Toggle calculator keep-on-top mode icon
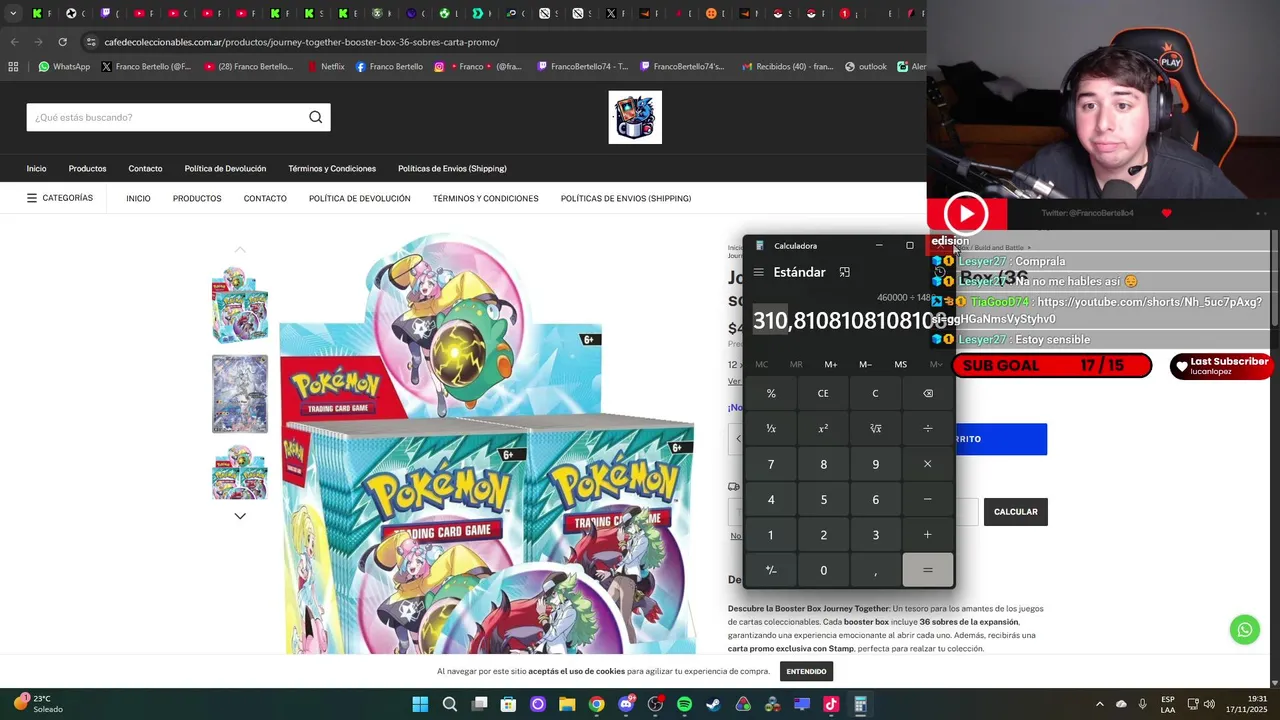 coord(844,272)
